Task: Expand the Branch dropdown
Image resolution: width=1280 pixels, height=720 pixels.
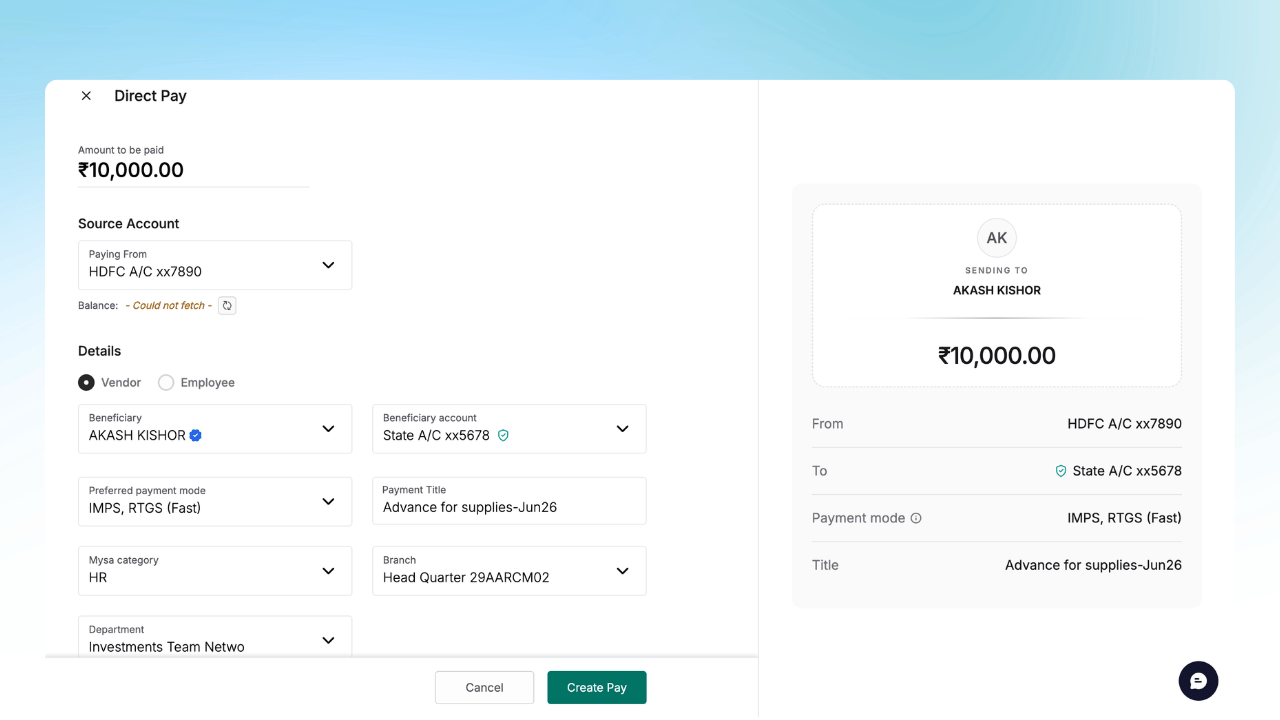Action: click(x=509, y=571)
